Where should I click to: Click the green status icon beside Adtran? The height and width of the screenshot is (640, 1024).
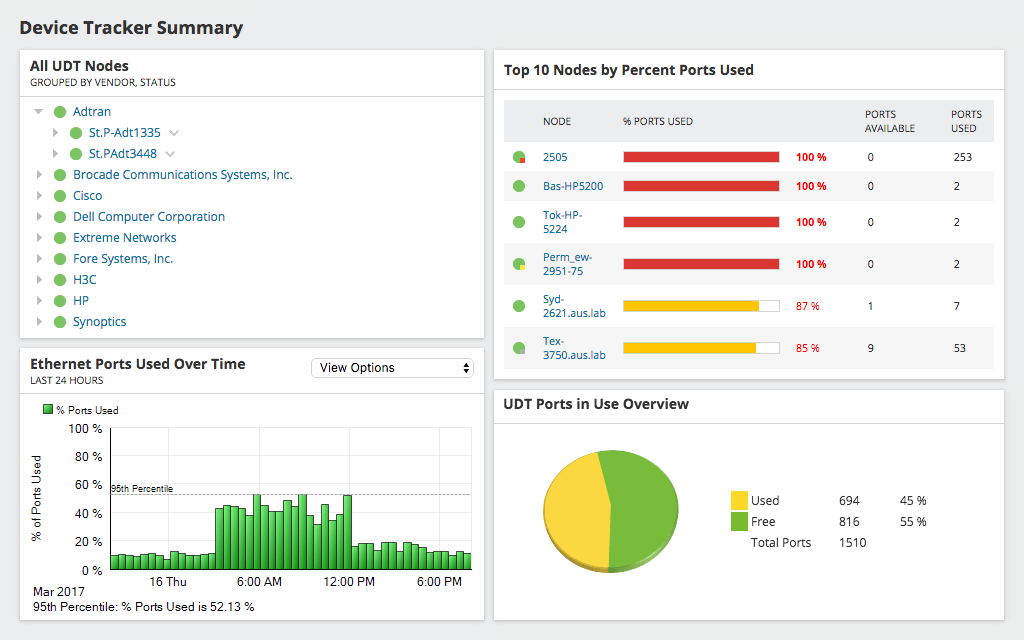pos(60,111)
